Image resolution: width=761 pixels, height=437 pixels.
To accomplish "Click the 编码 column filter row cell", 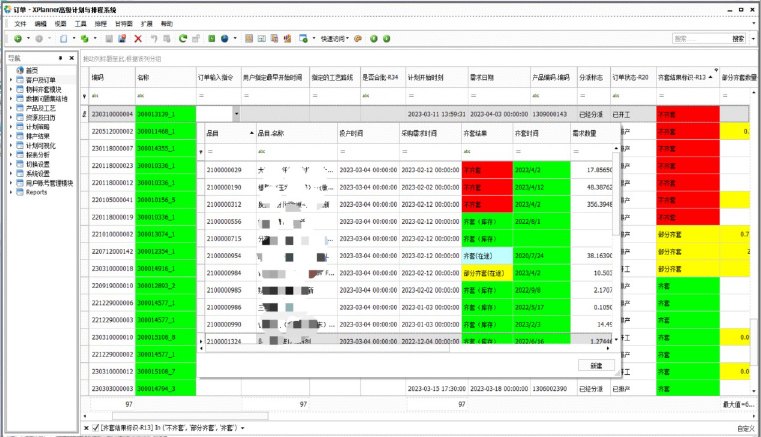I will pyautogui.click(x=112, y=96).
